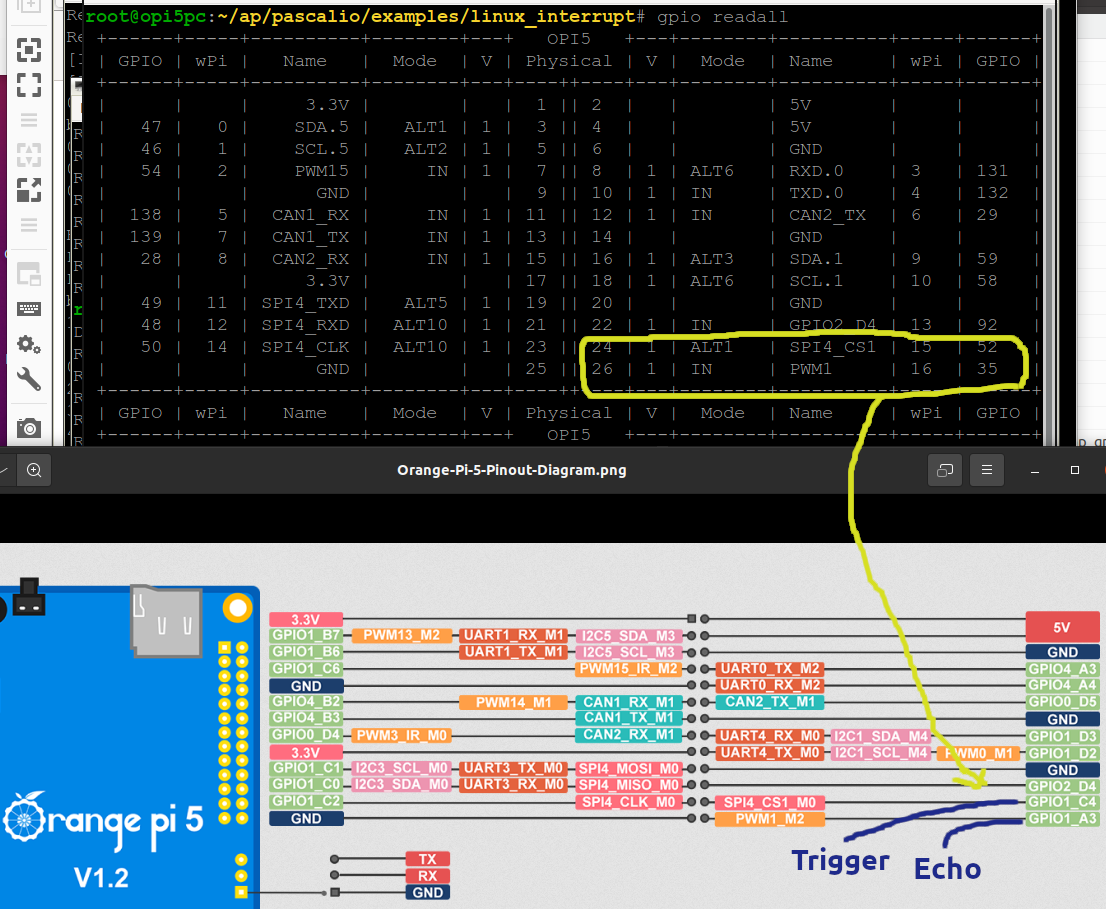Click the SCL.1 cell in the terminal table
The width and height of the screenshot is (1106, 909).
click(x=816, y=281)
